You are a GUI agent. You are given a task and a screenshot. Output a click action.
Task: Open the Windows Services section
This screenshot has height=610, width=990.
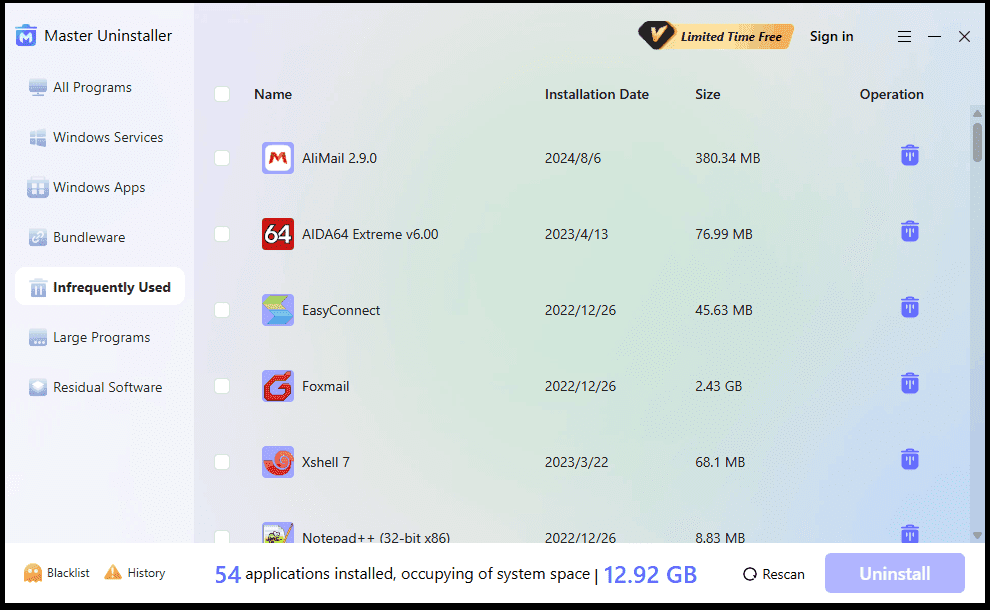tap(107, 137)
